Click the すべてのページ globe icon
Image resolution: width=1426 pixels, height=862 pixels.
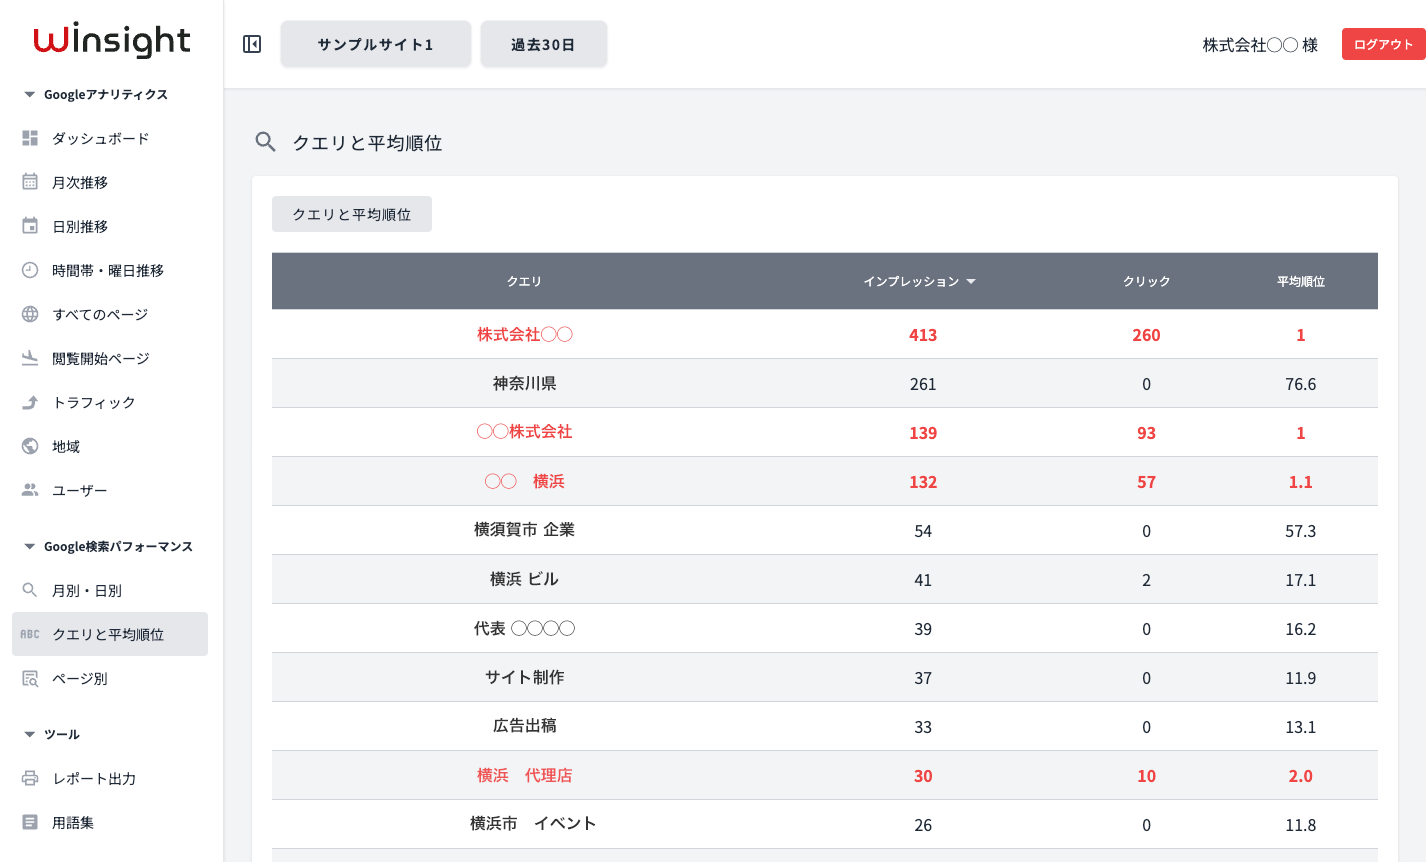coord(30,314)
